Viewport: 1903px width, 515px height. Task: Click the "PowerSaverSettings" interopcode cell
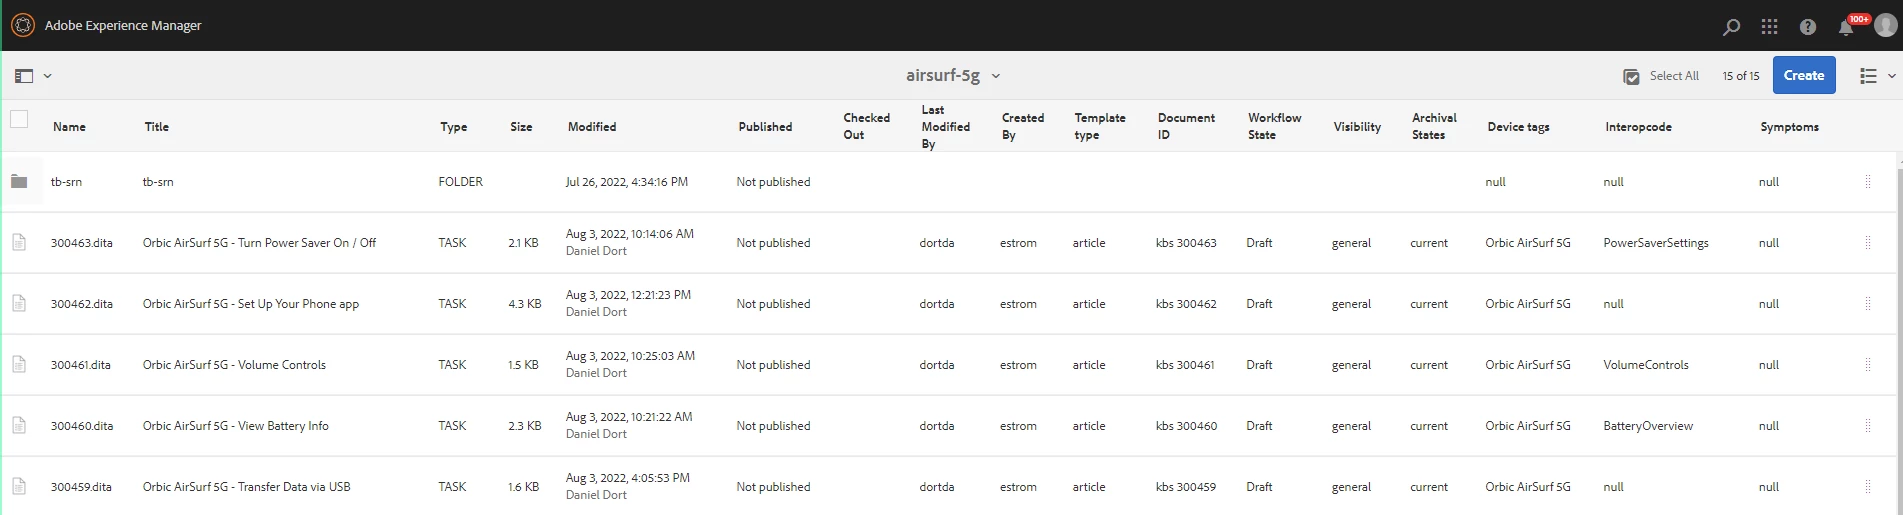(1655, 243)
